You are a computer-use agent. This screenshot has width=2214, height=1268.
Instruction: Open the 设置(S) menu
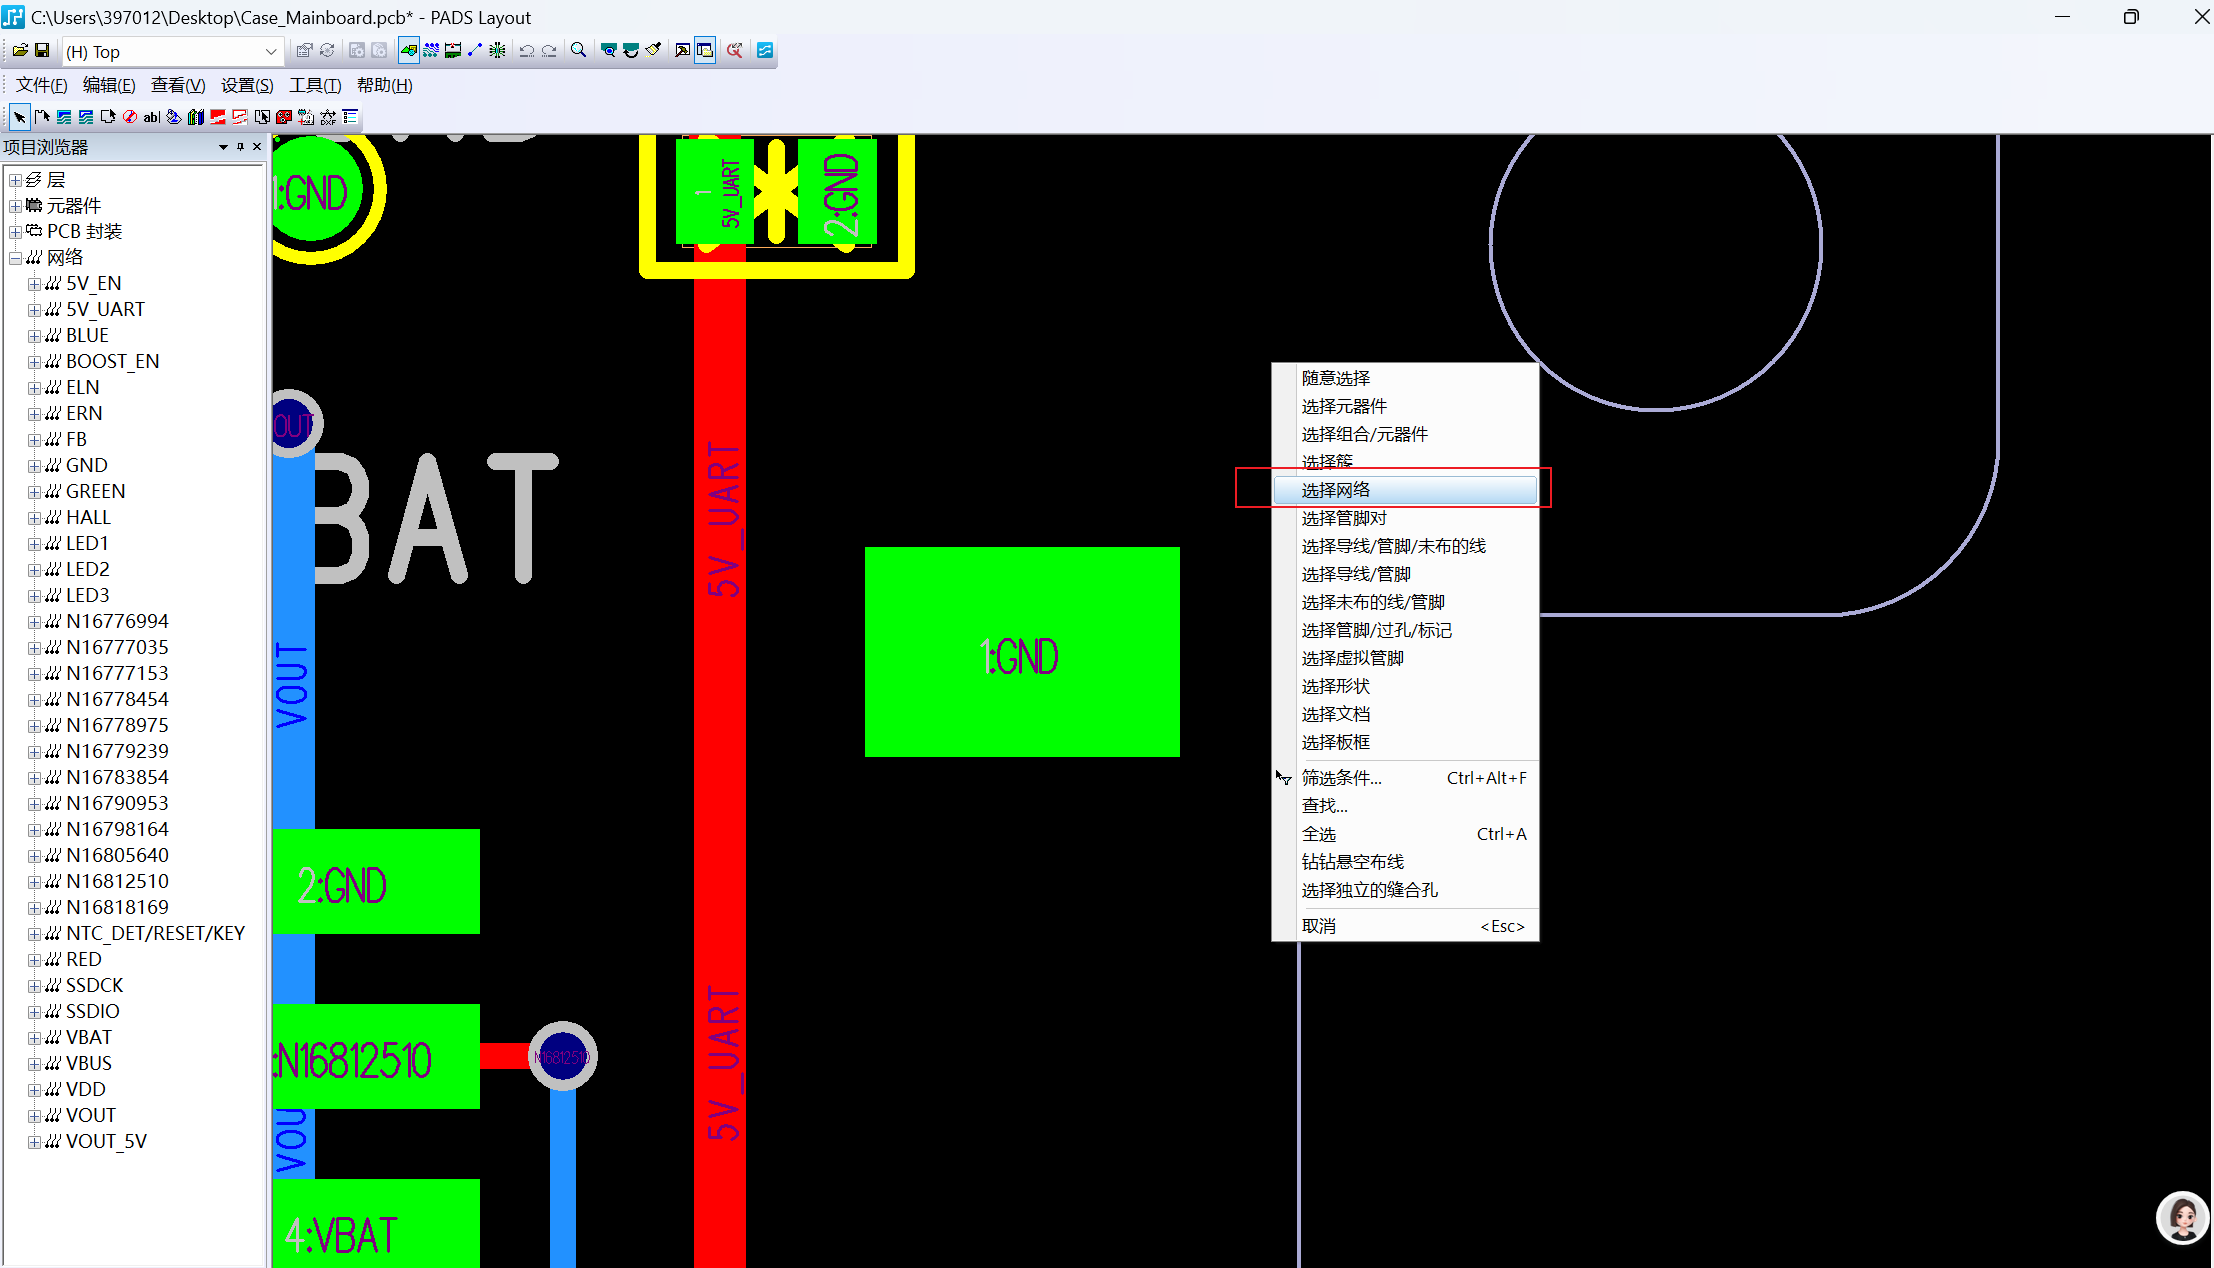246,85
